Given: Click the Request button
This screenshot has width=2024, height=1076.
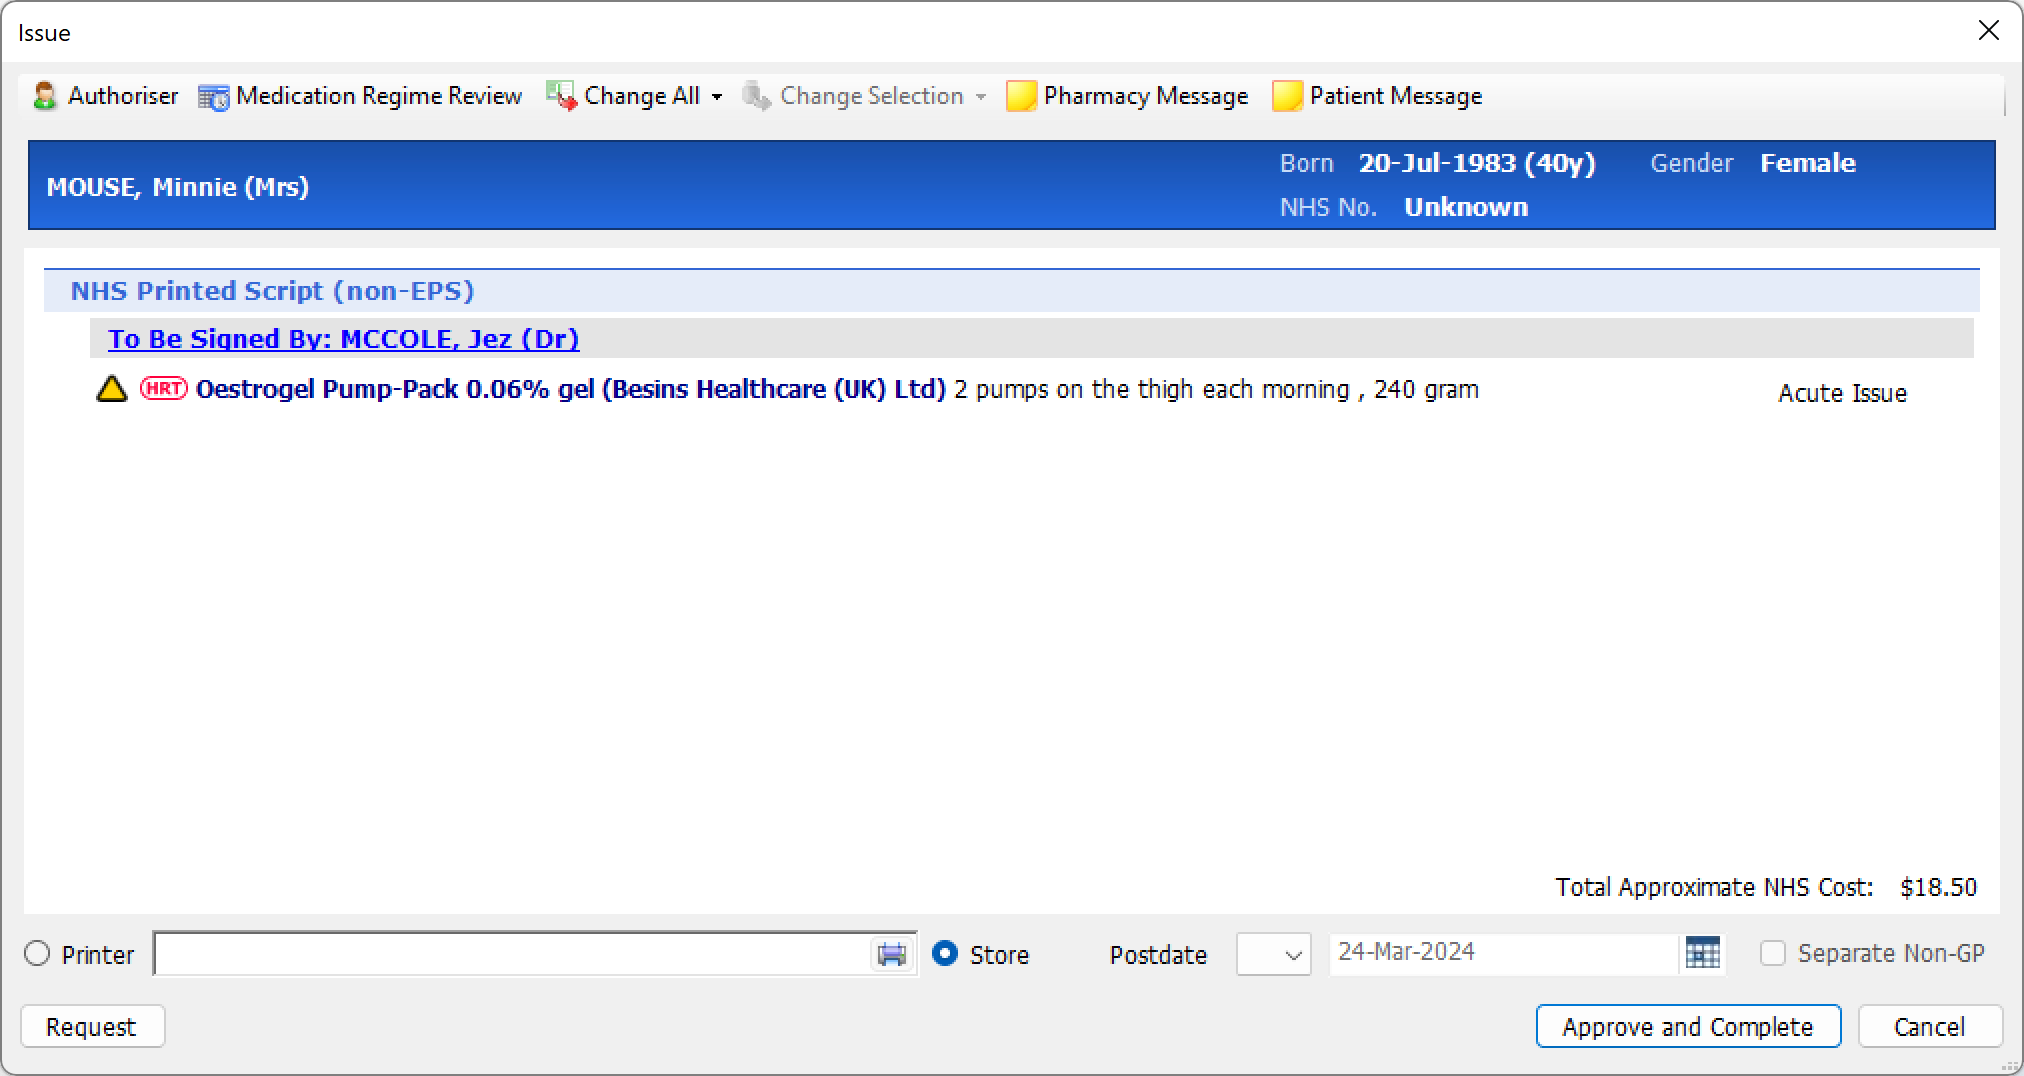Looking at the screenshot, I should pos(92,1027).
